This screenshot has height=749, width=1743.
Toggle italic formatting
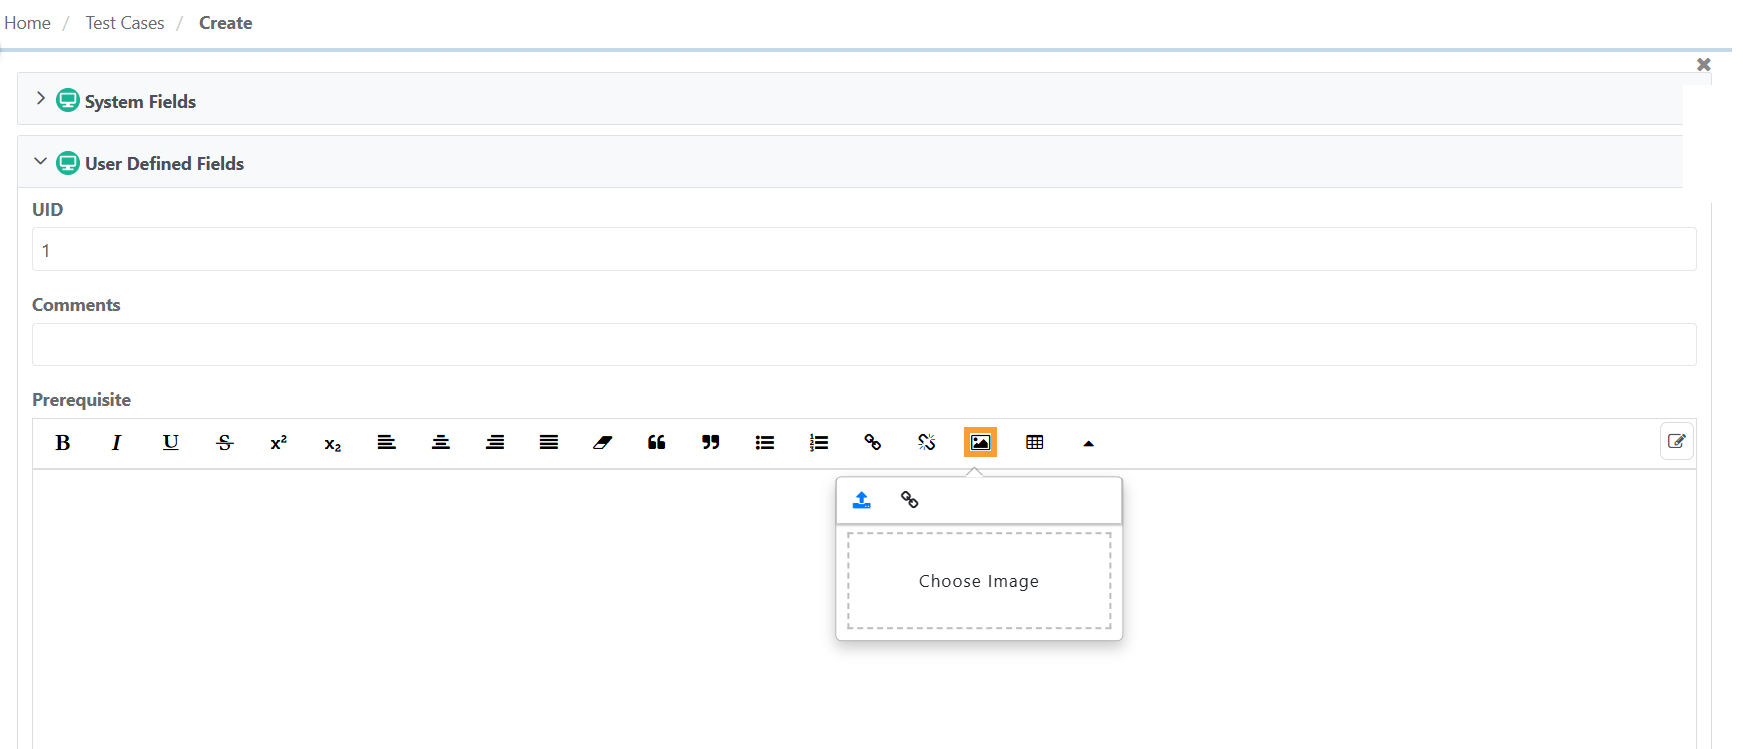tap(116, 442)
